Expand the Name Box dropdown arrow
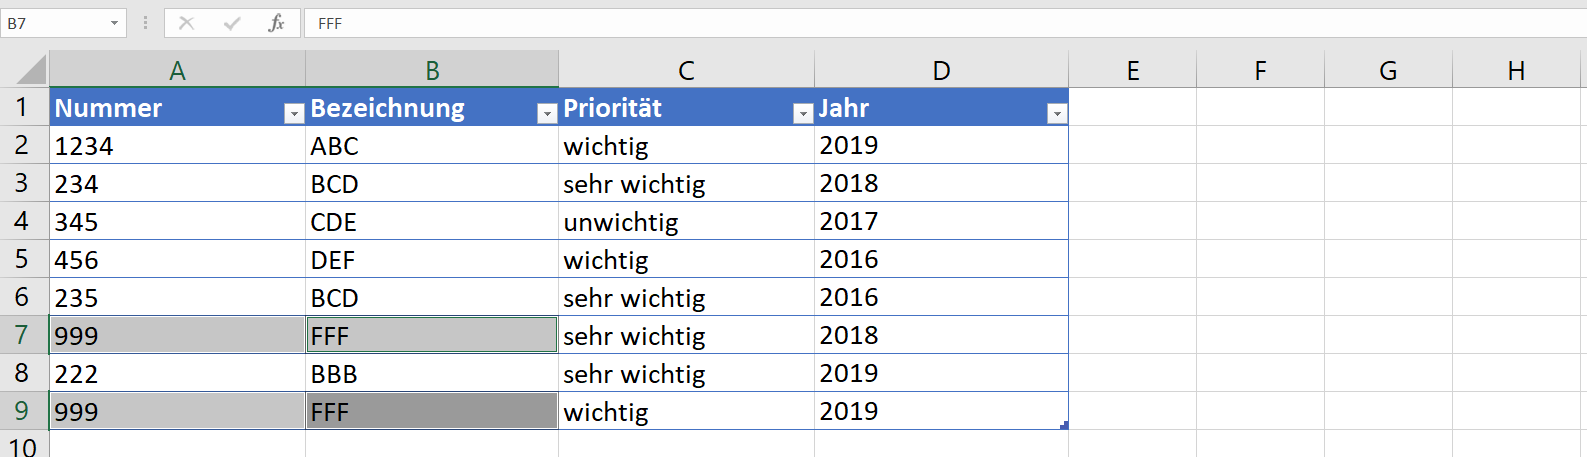 (x=114, y=23)
